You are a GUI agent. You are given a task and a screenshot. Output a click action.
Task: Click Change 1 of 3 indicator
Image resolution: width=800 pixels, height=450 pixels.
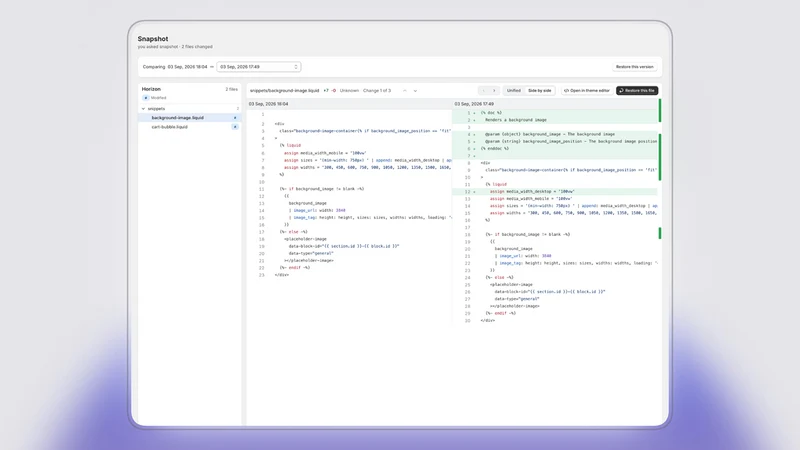click(377, 91)
